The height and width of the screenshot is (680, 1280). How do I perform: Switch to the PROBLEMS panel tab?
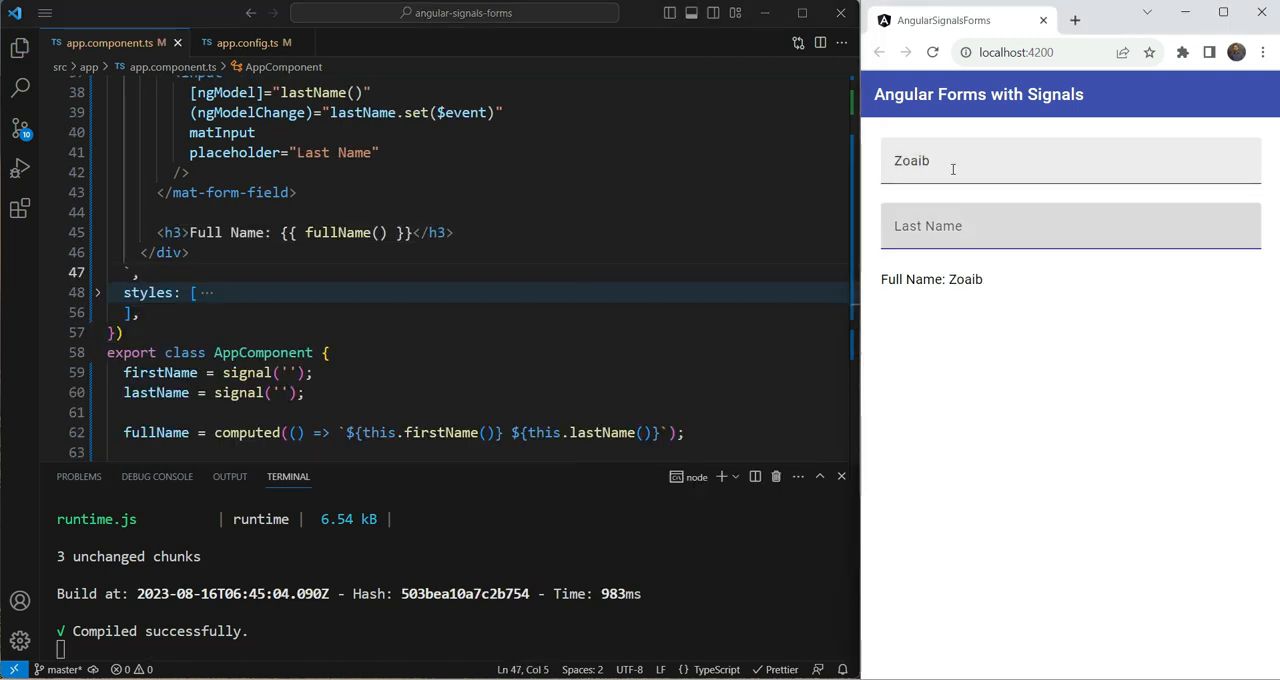[x=79, y=477]
